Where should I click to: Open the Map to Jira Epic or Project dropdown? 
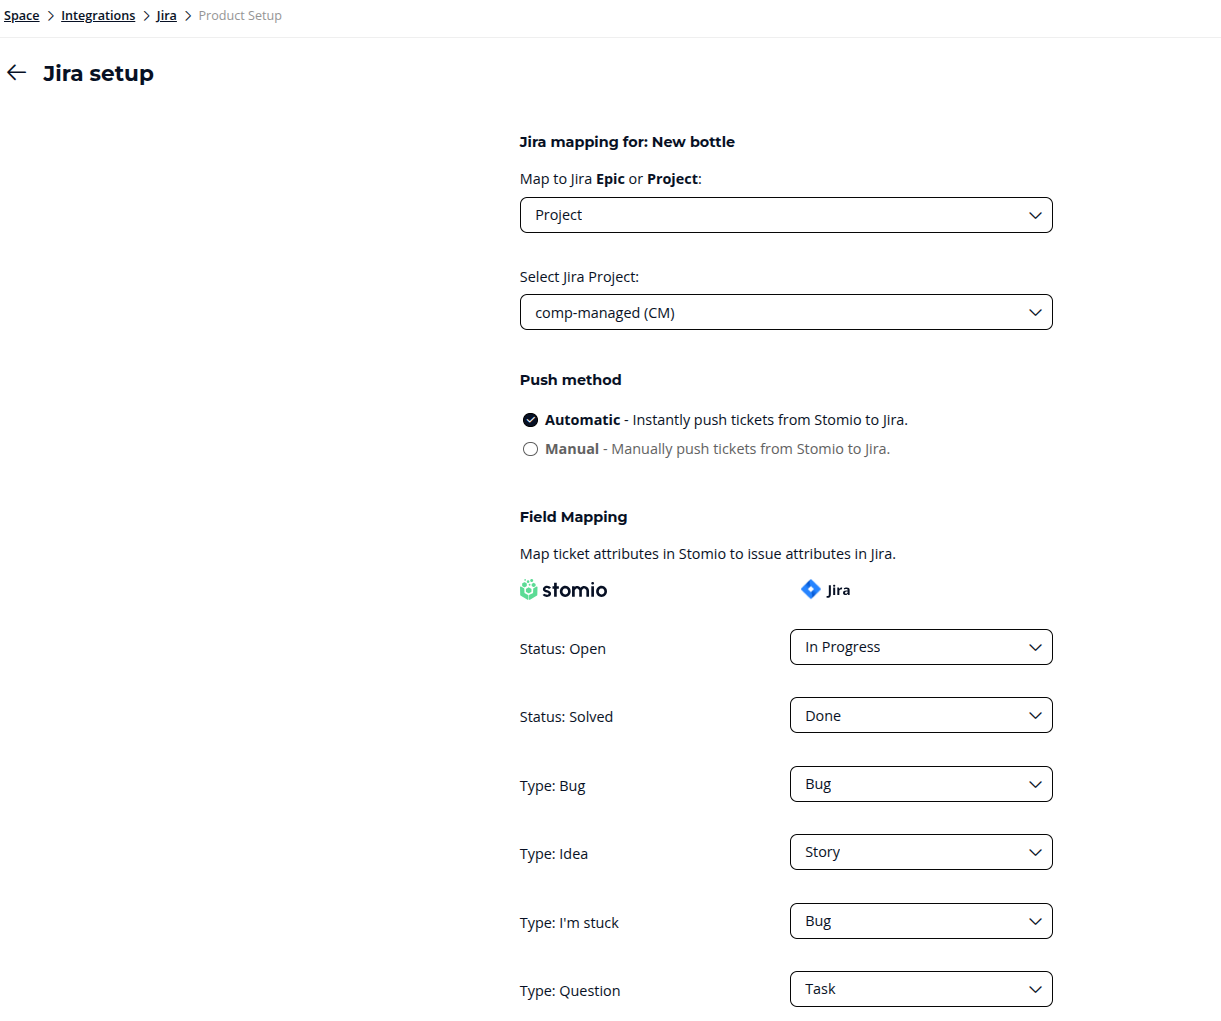click(x=785, y=215)
